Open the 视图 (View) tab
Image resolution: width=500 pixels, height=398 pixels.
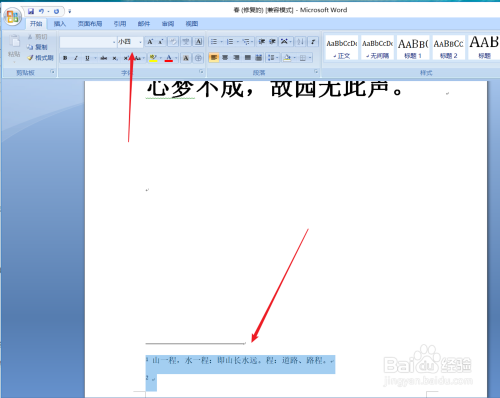click(x=192, y=24)
